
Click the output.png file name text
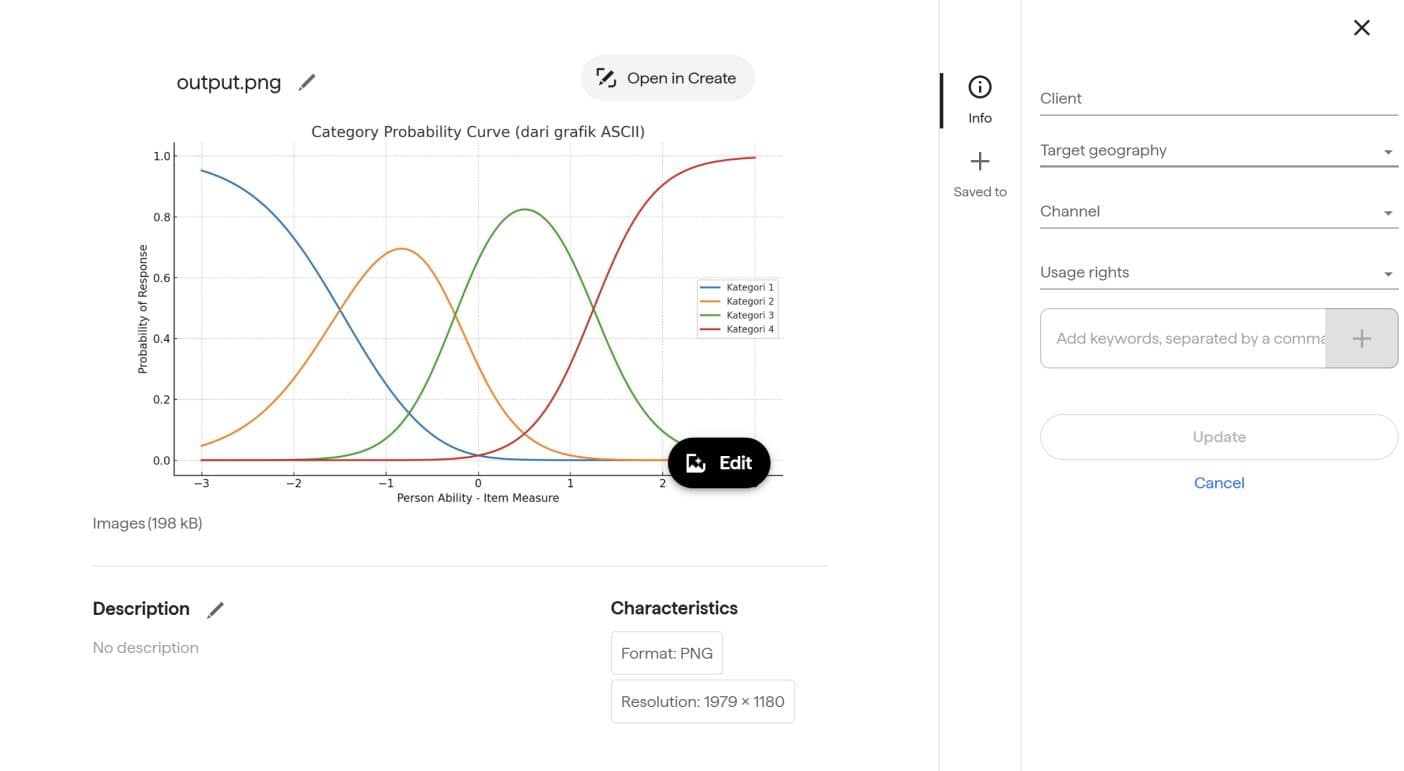click(x=229, y=82)
